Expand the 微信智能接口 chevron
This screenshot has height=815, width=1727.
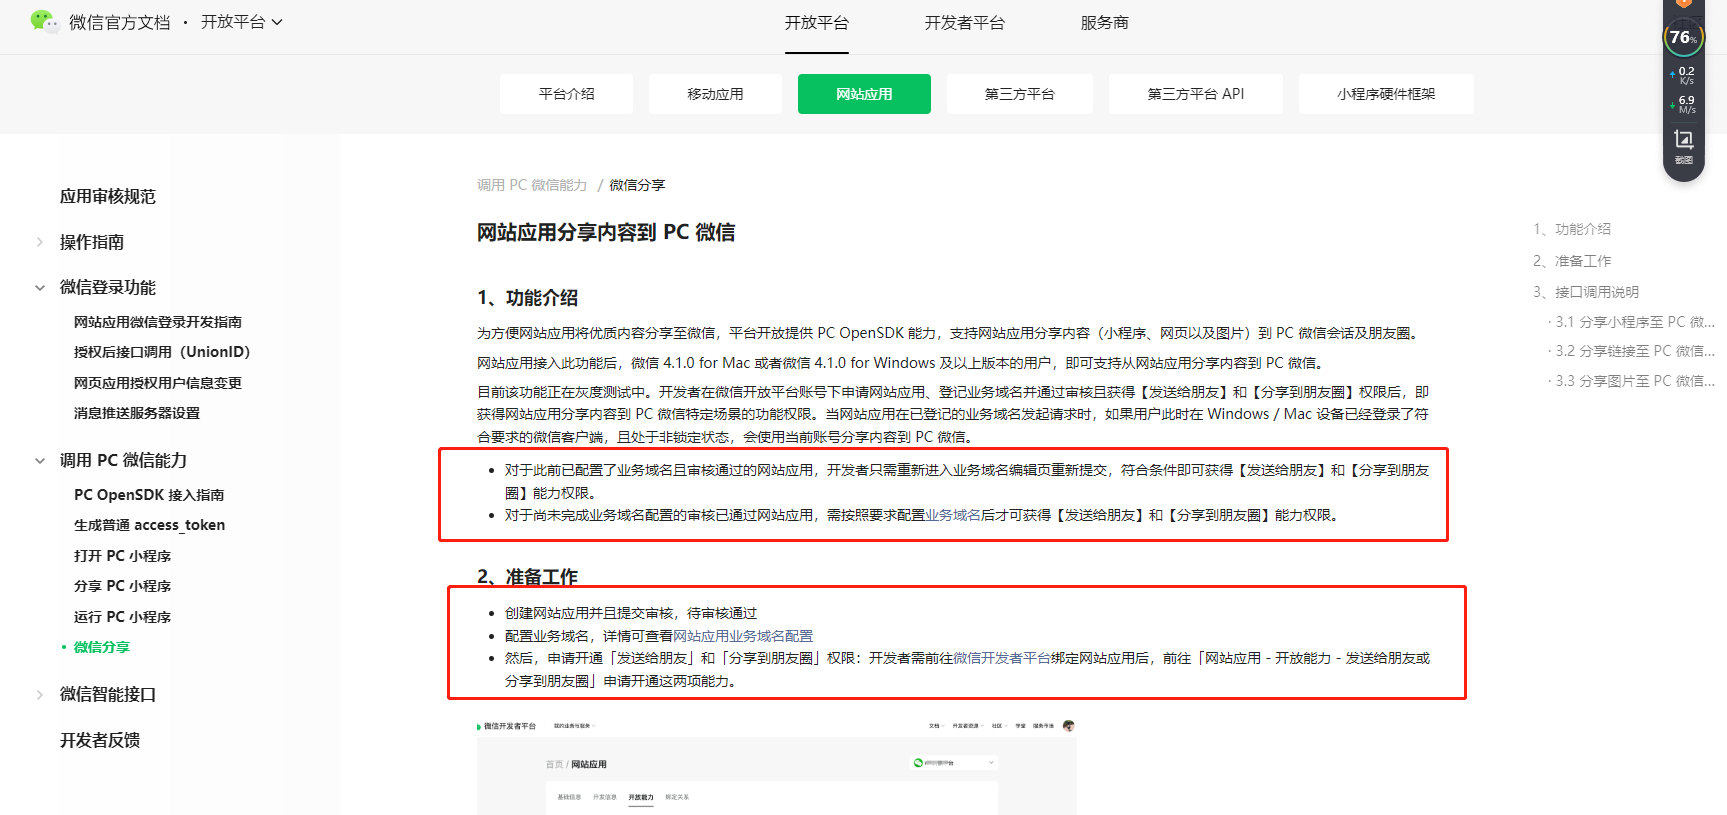[40, 695]
